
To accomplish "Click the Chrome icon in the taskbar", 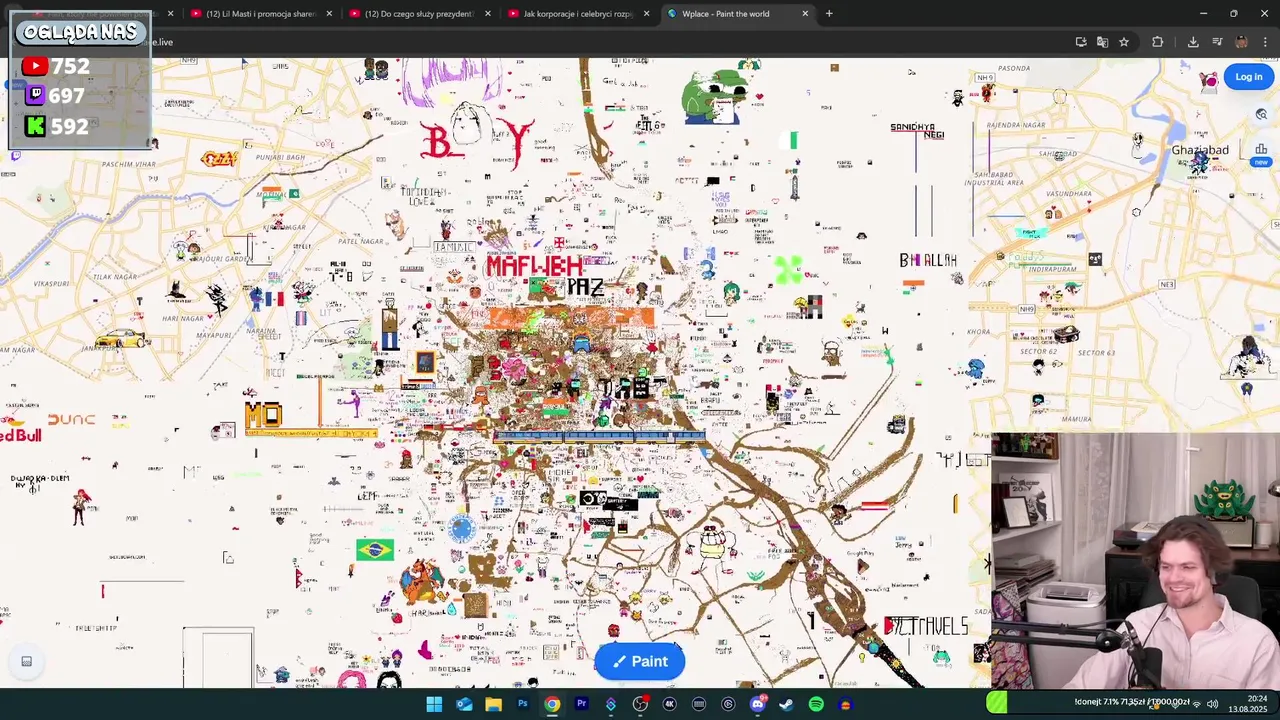I will pyautogui.click(x=552, y=705).
